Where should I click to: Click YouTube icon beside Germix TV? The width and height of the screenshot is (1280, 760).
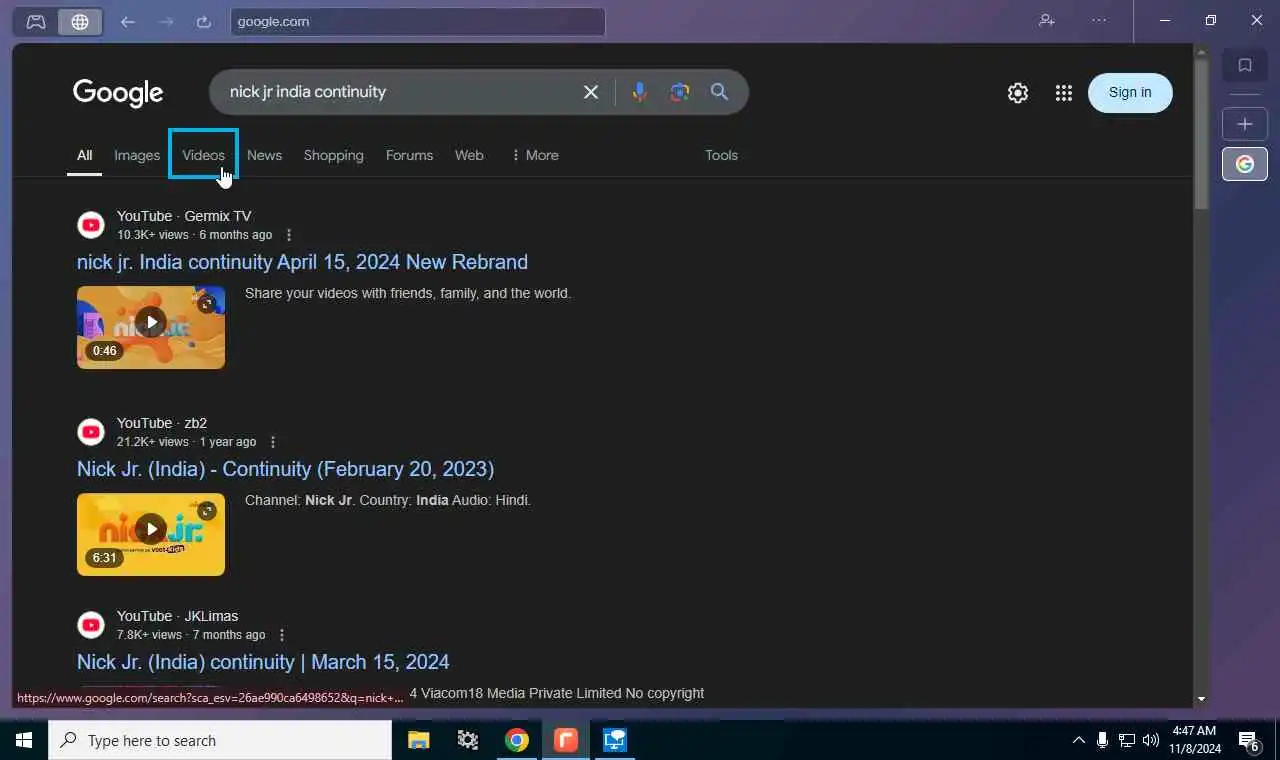(91, 225)
